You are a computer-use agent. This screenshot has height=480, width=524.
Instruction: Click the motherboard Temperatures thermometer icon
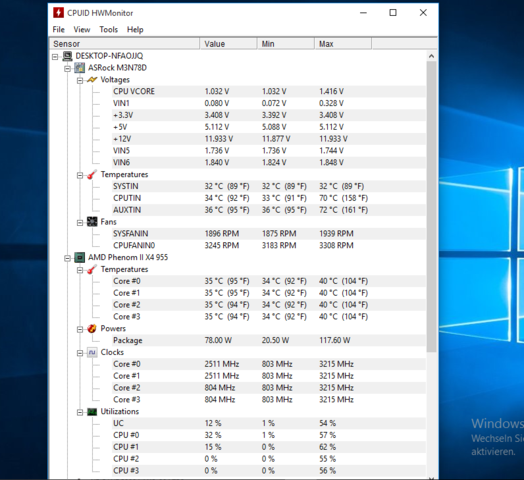click(92, 174)
